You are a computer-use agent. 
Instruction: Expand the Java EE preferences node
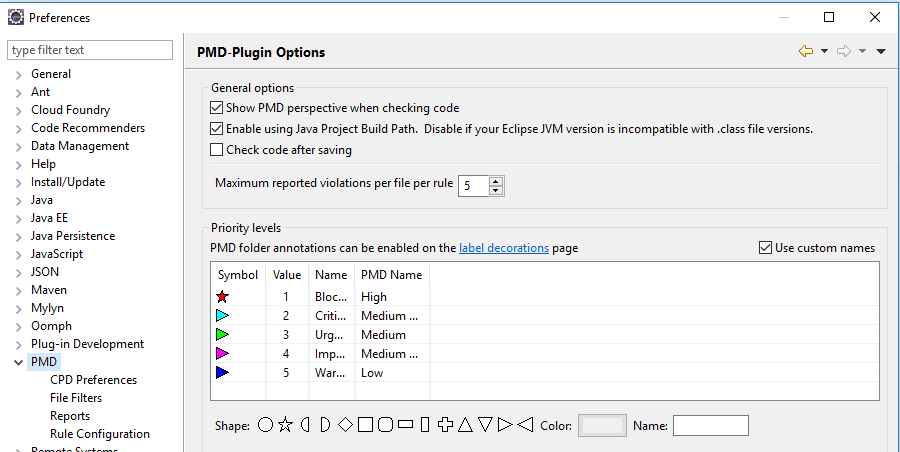click(x=18, y=218)
